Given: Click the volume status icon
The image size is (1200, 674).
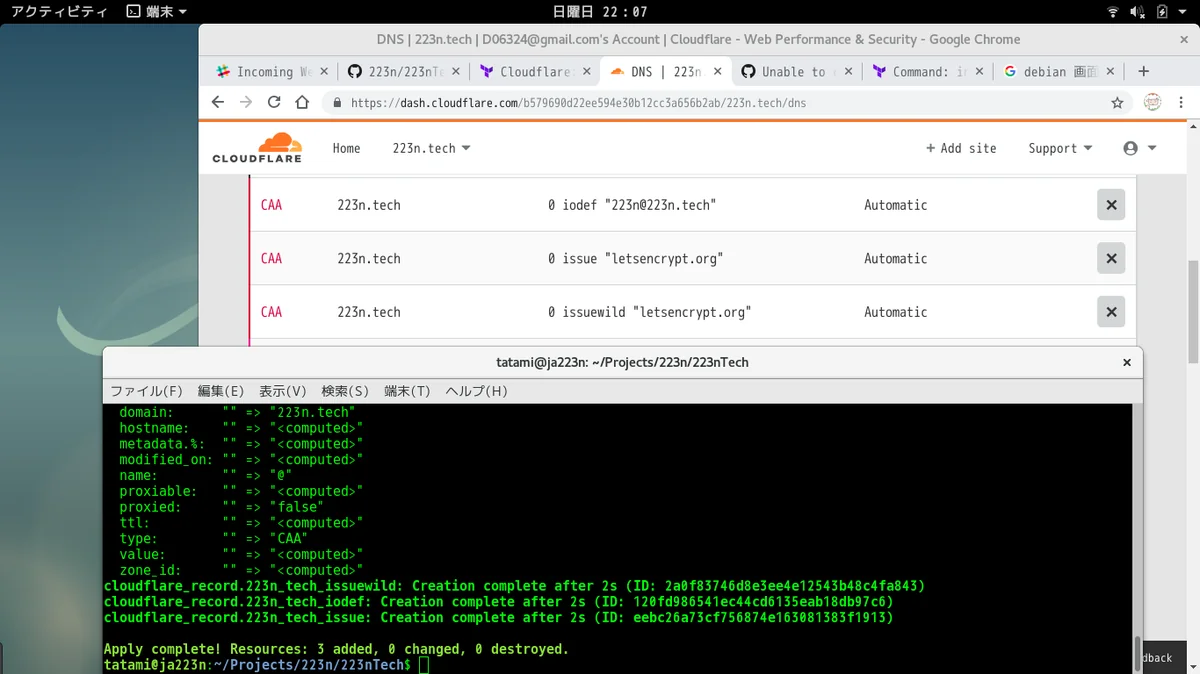Looking at the screenshot, I should (1138, 12).
